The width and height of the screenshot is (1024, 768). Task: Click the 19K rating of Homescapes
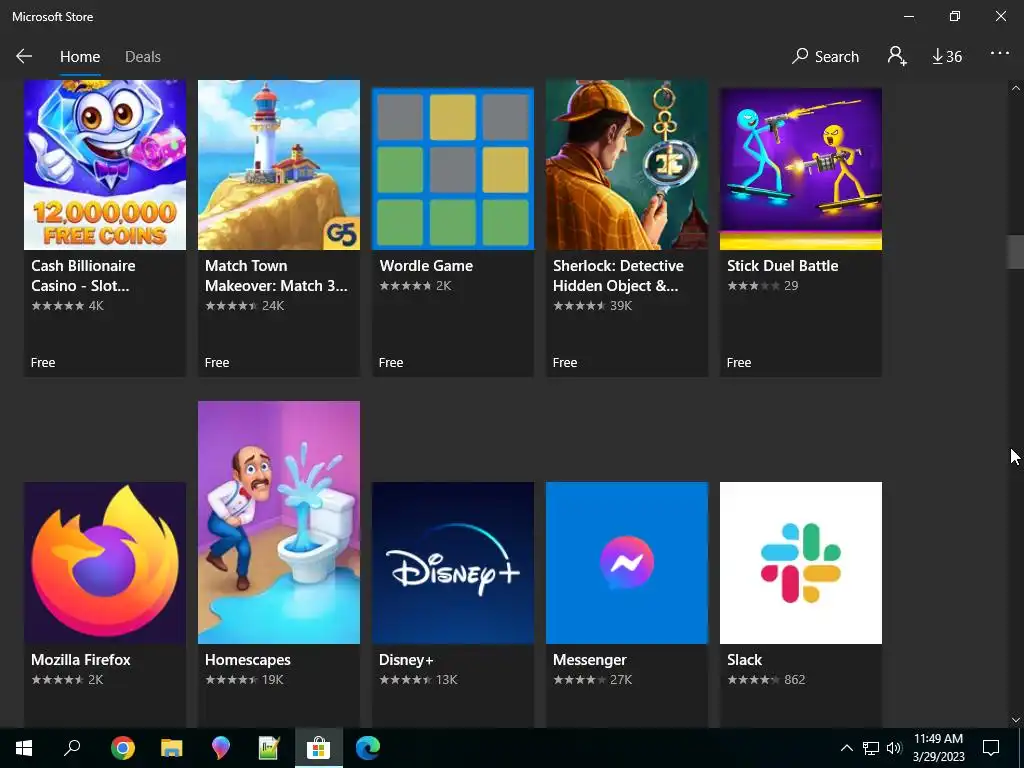(x=244, y=680)
